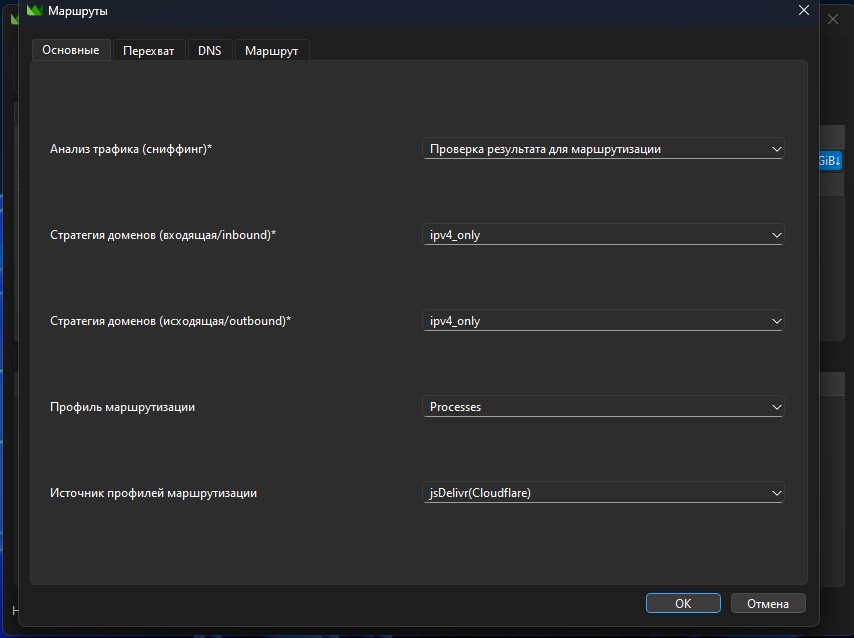Expand the traffic sniffing analysis dropdown
This screenshot has width=854, height=638.
[x=603, y=149]
